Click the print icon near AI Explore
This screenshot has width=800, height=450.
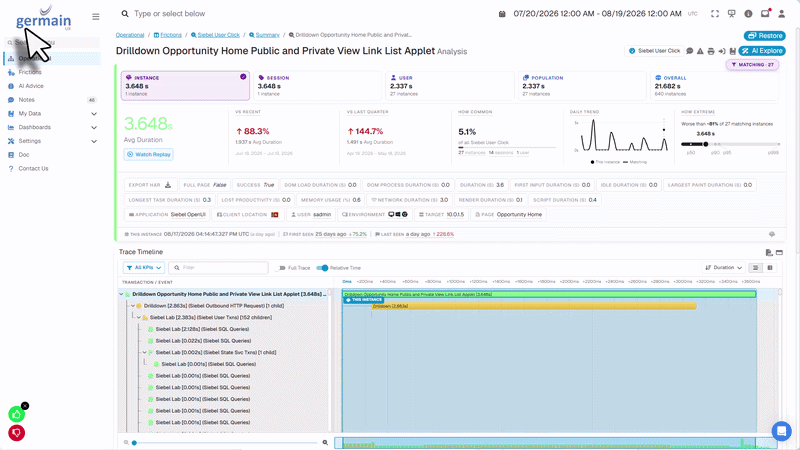711,51
